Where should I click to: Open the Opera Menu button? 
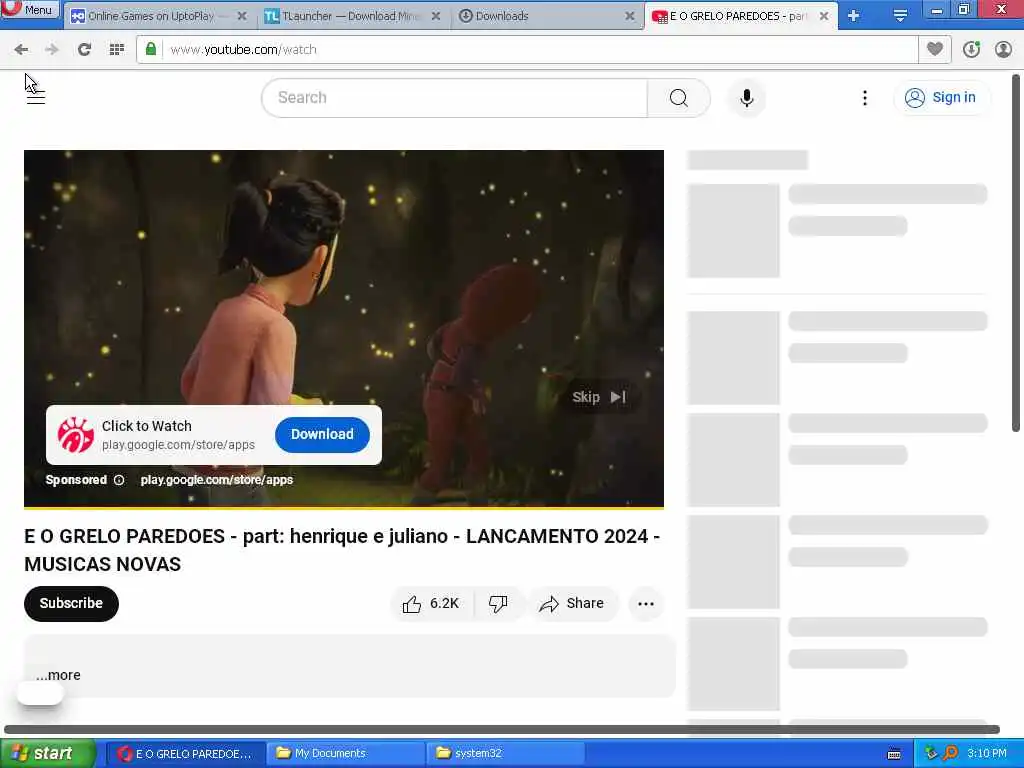(x=29, y=9)
